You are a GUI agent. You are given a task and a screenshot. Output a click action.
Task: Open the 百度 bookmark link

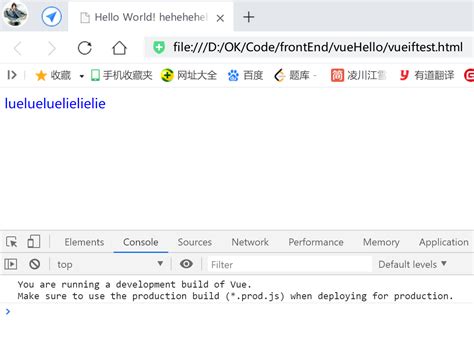[245, 75]
